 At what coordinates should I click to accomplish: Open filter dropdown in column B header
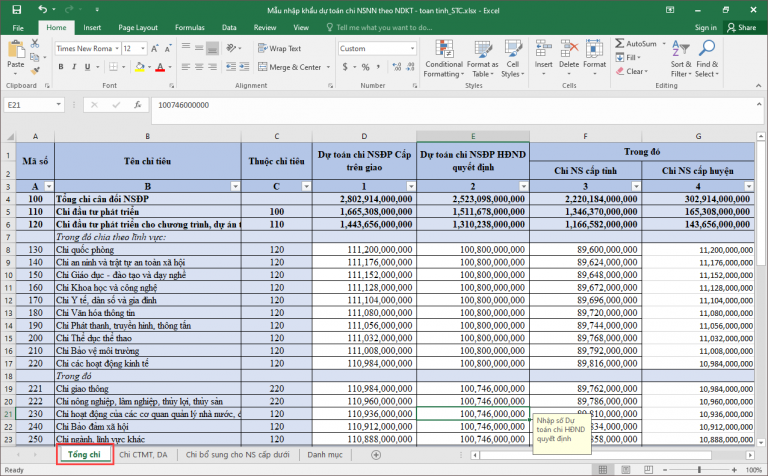236,187
